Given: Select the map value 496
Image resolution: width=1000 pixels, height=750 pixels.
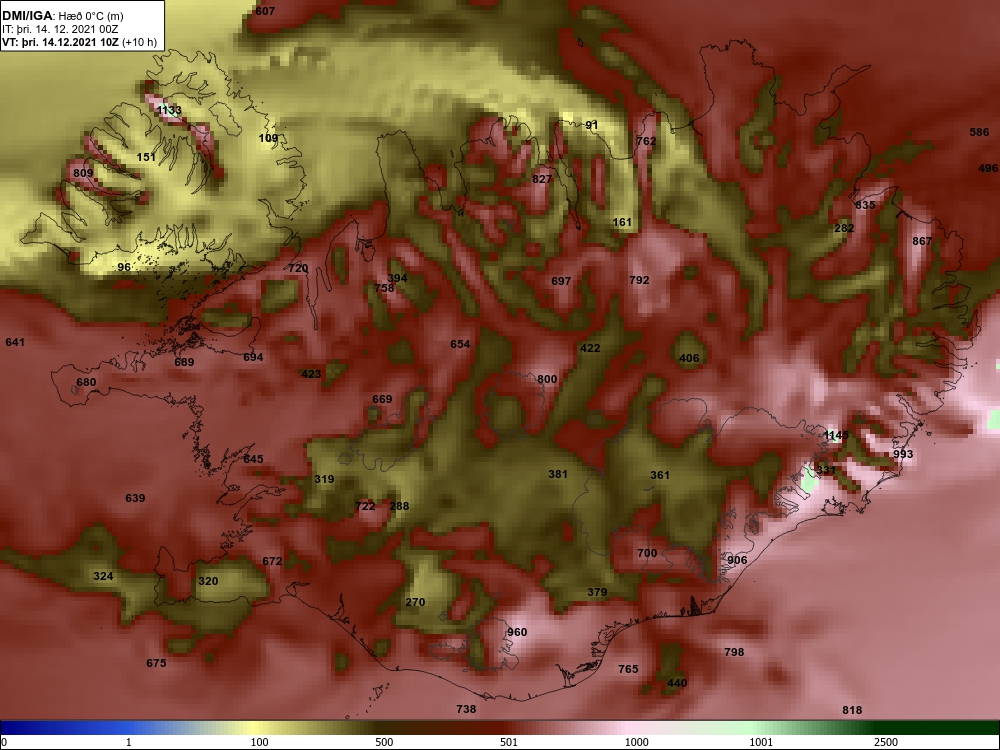Looking at the screenshot, I should tap(988, 168).
